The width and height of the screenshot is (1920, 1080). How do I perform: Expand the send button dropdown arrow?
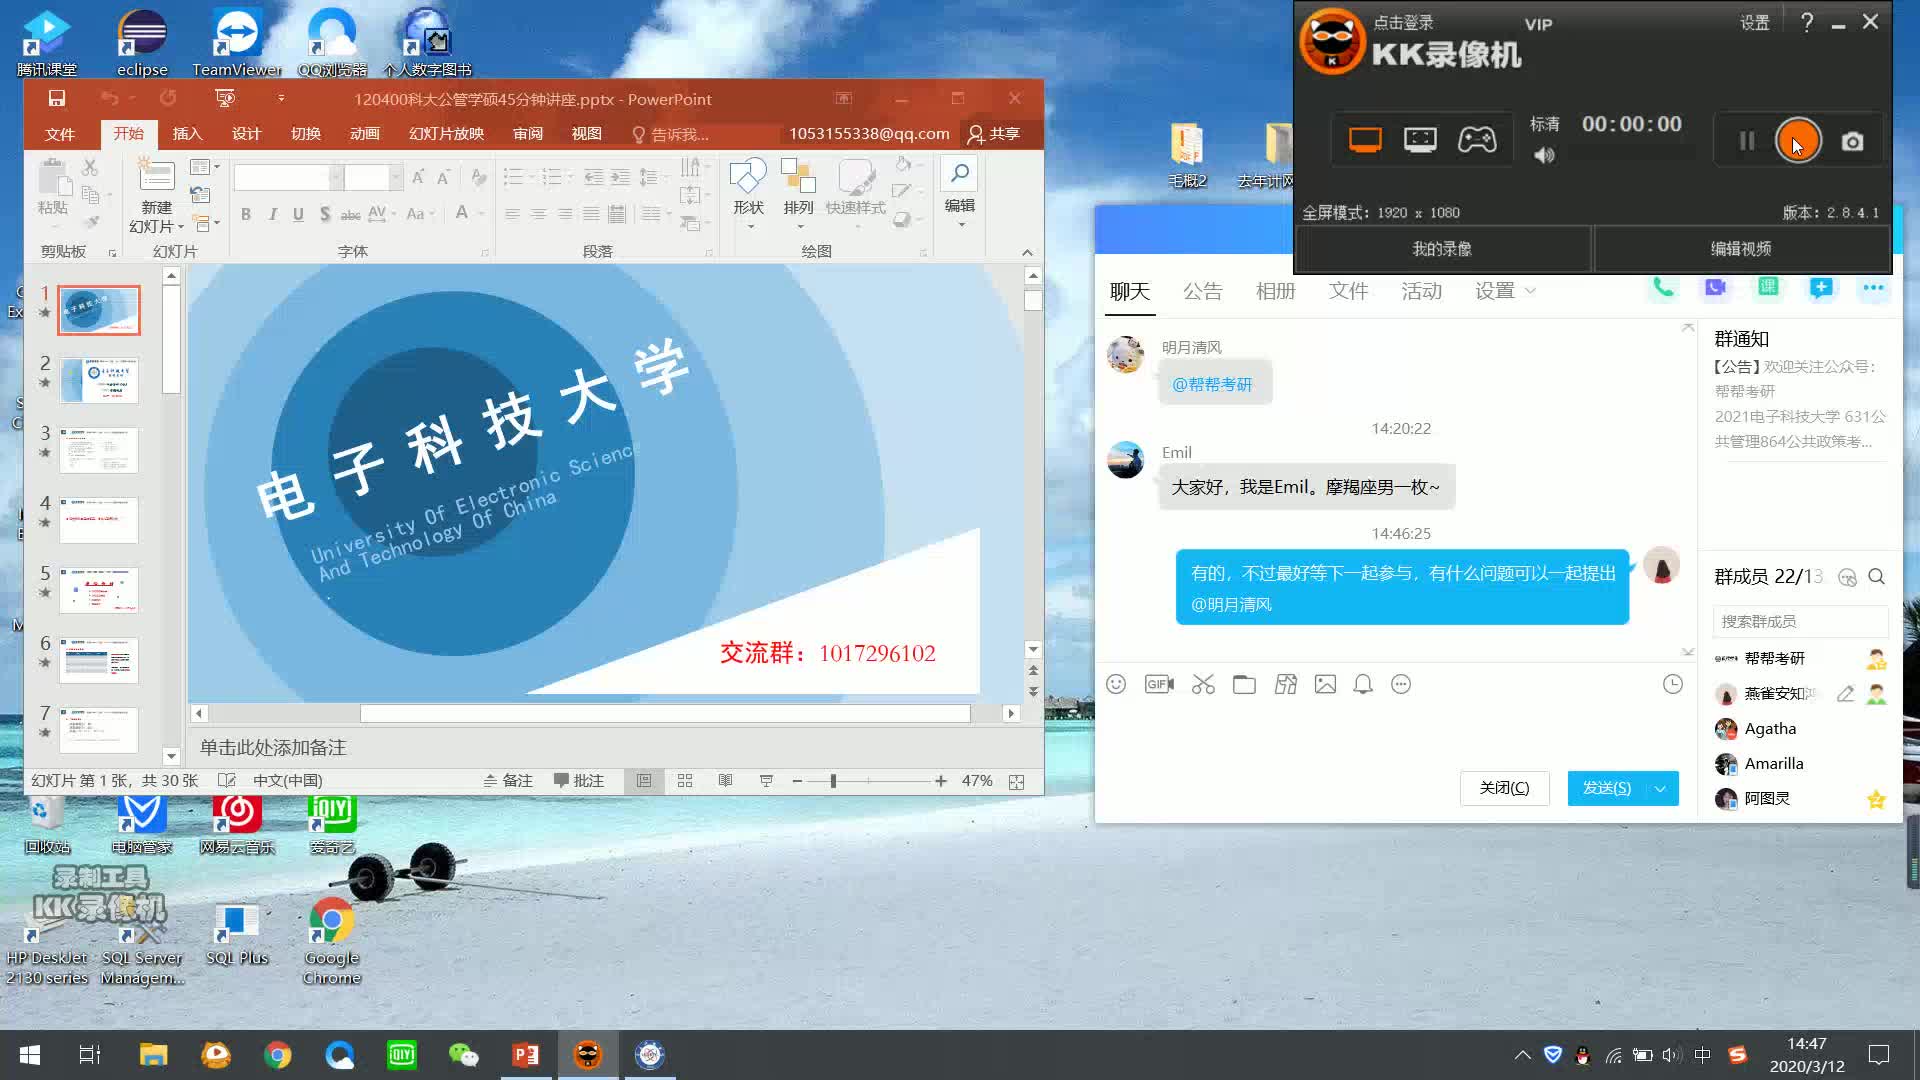pos(1661,789)
